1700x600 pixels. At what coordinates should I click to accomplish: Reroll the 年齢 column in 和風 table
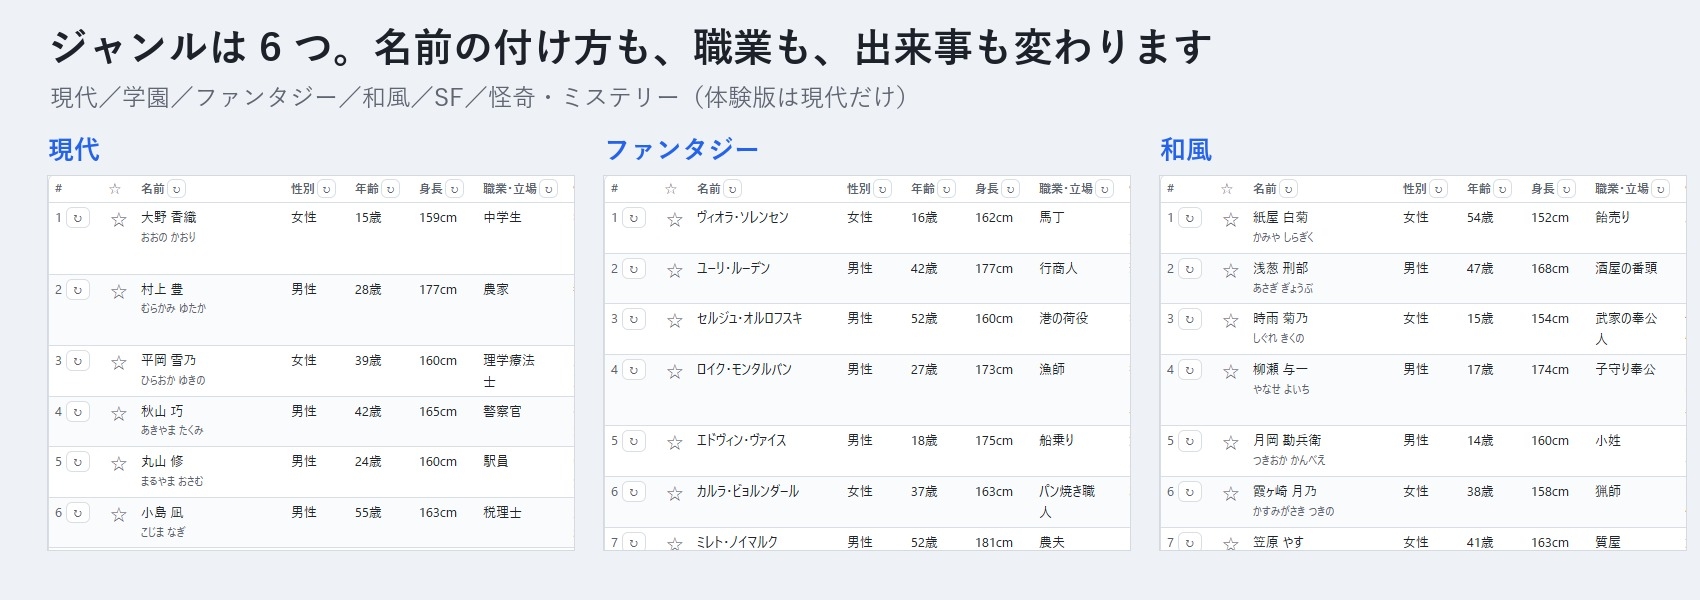1503,189
